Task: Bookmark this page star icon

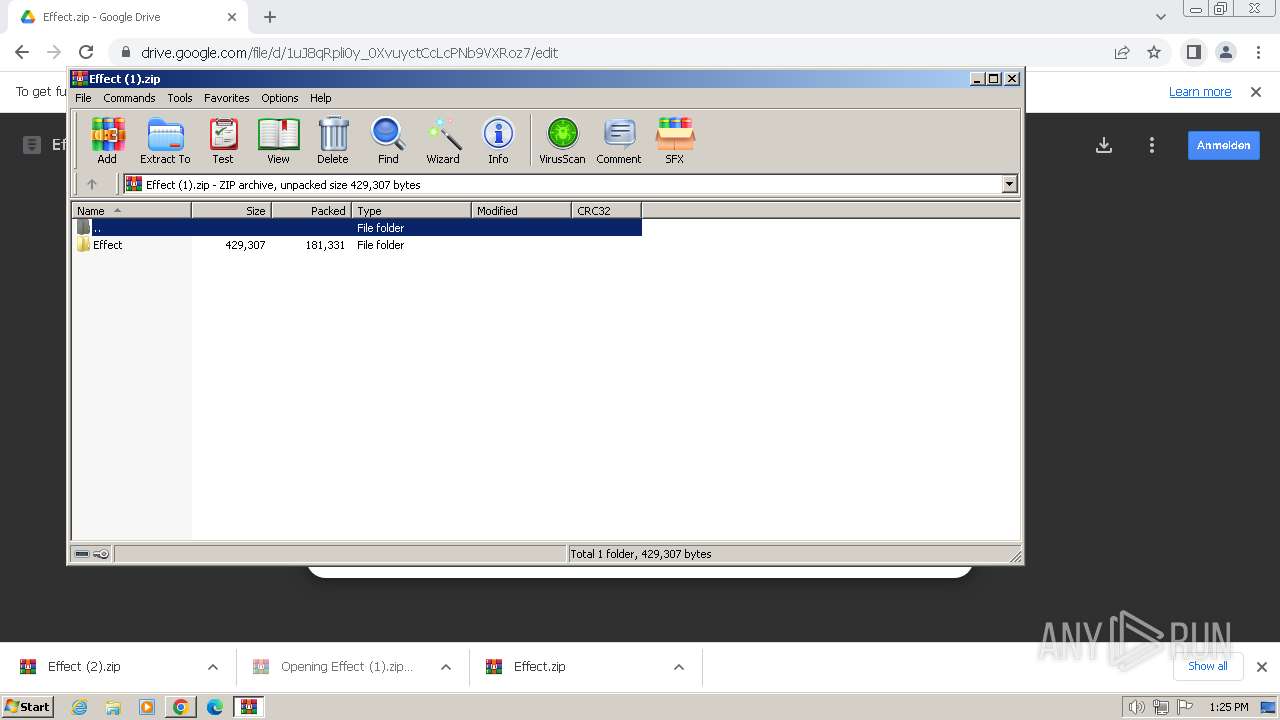Action: point(1154,52)
